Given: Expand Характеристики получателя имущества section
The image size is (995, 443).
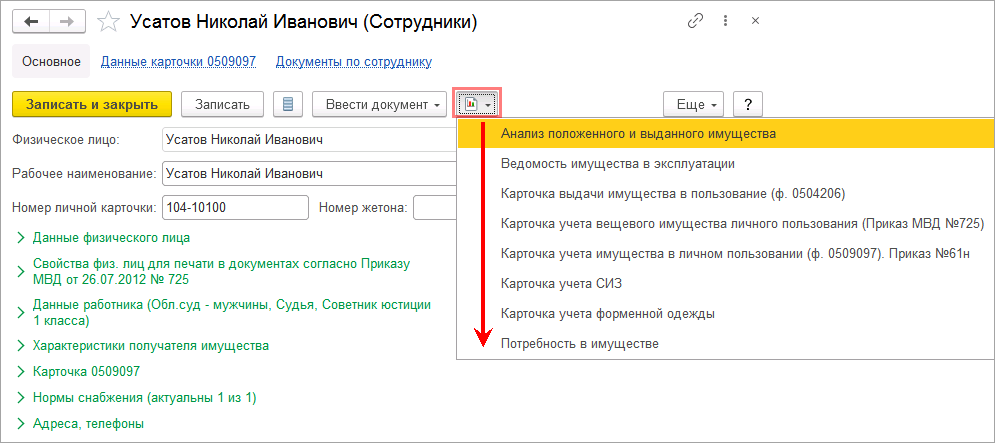Looking at the screenshot, I should (150, 346).
